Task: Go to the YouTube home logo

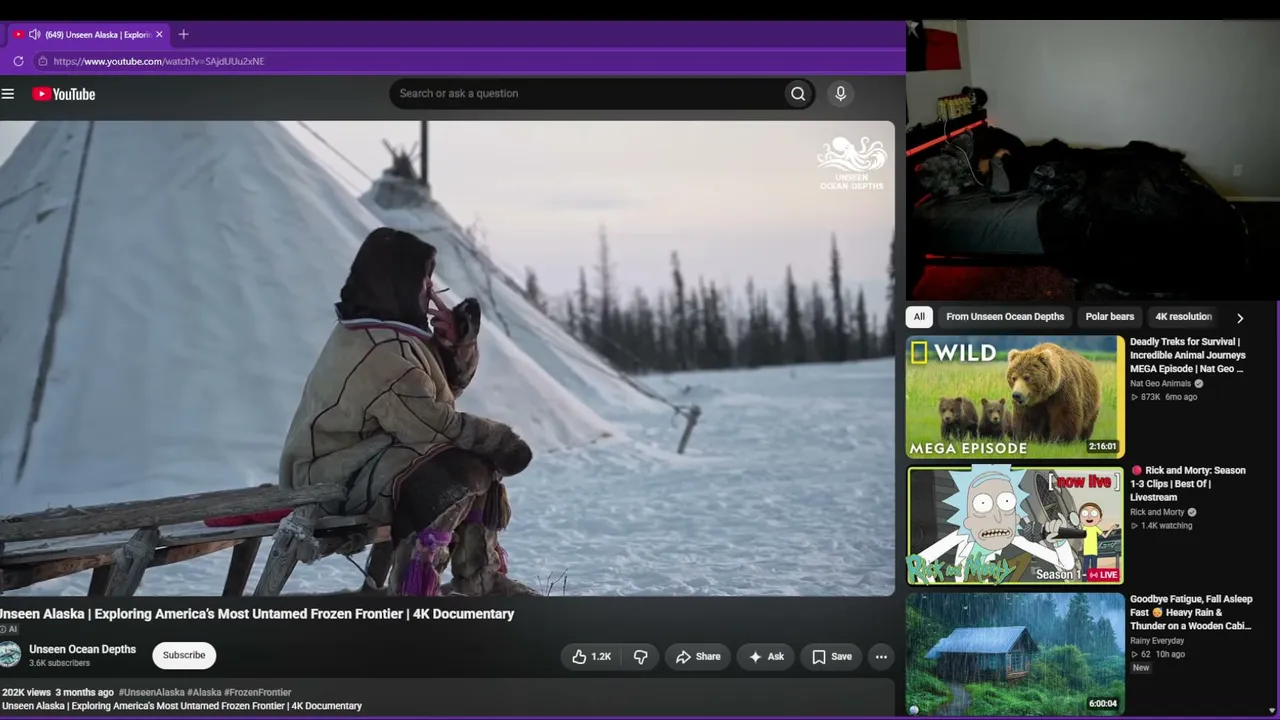Action: [63, 94]
